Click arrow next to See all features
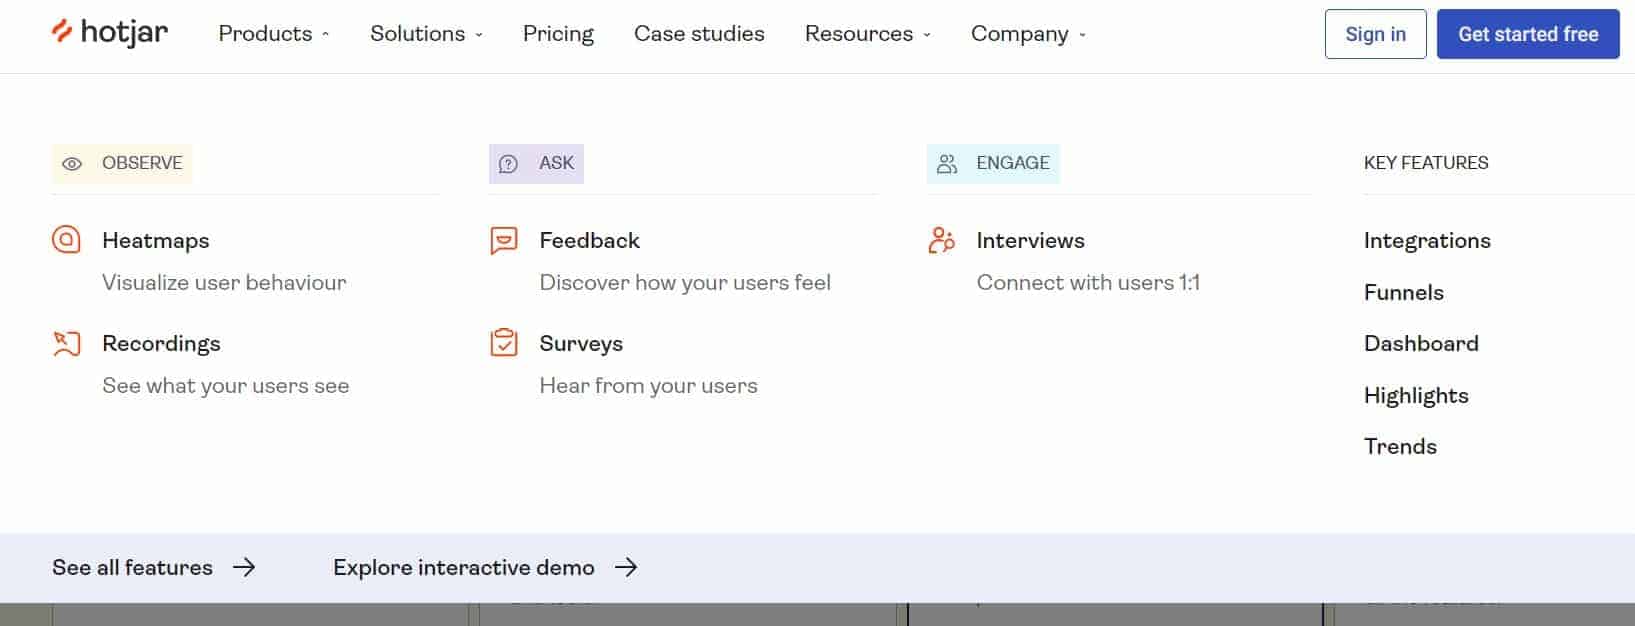This screenshot has height=626, width=1635. coord(244,568)
